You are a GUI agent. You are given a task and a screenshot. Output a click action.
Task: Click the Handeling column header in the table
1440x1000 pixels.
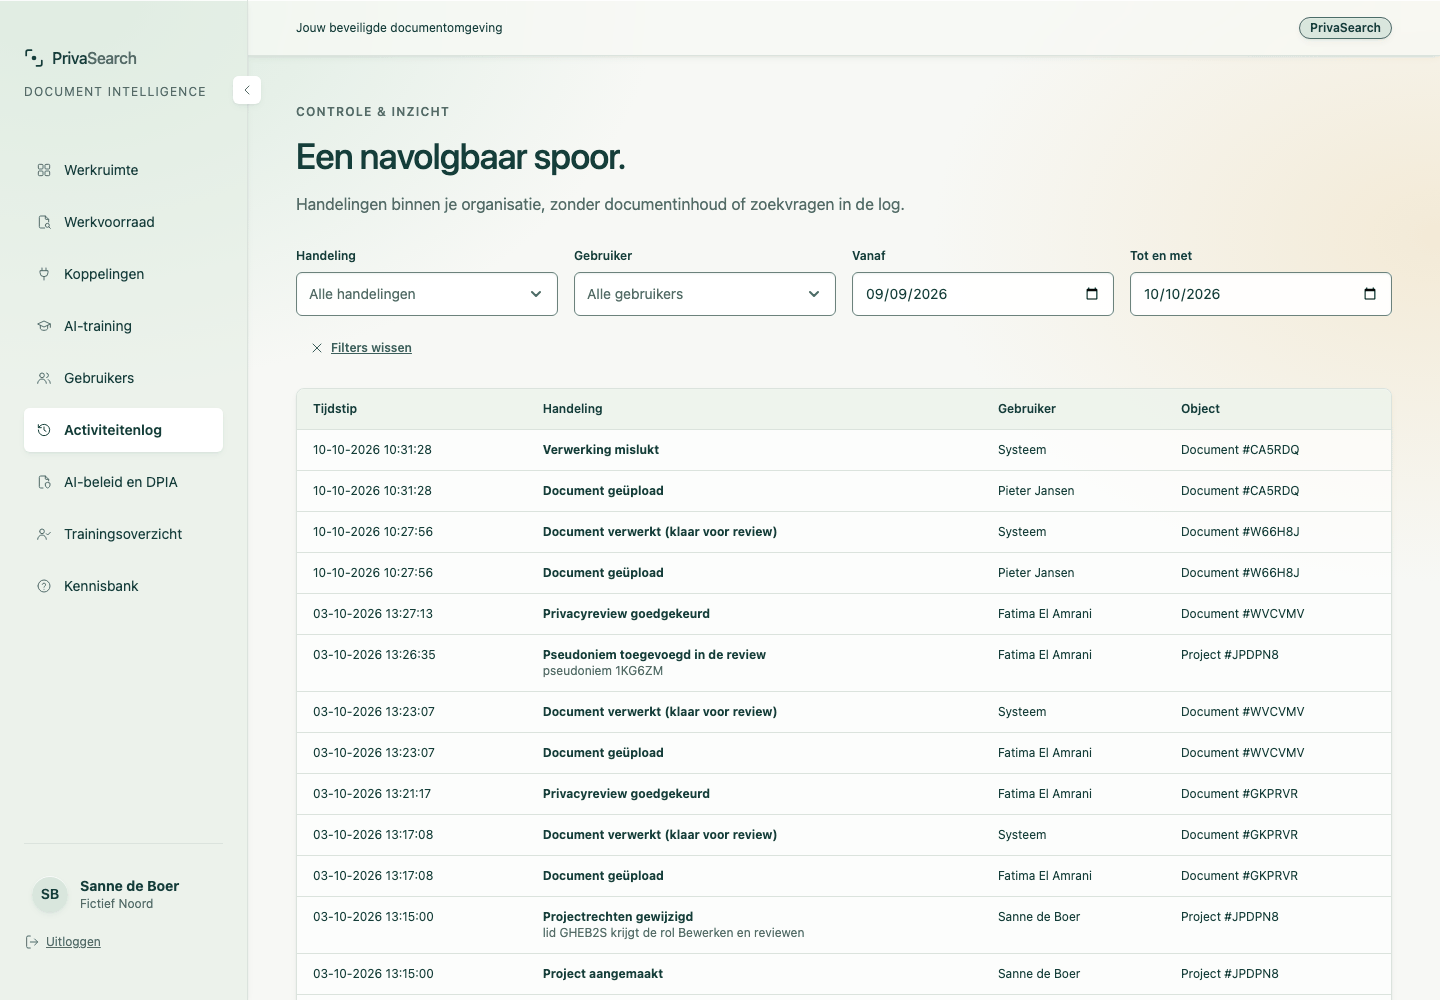click(573, 409)
